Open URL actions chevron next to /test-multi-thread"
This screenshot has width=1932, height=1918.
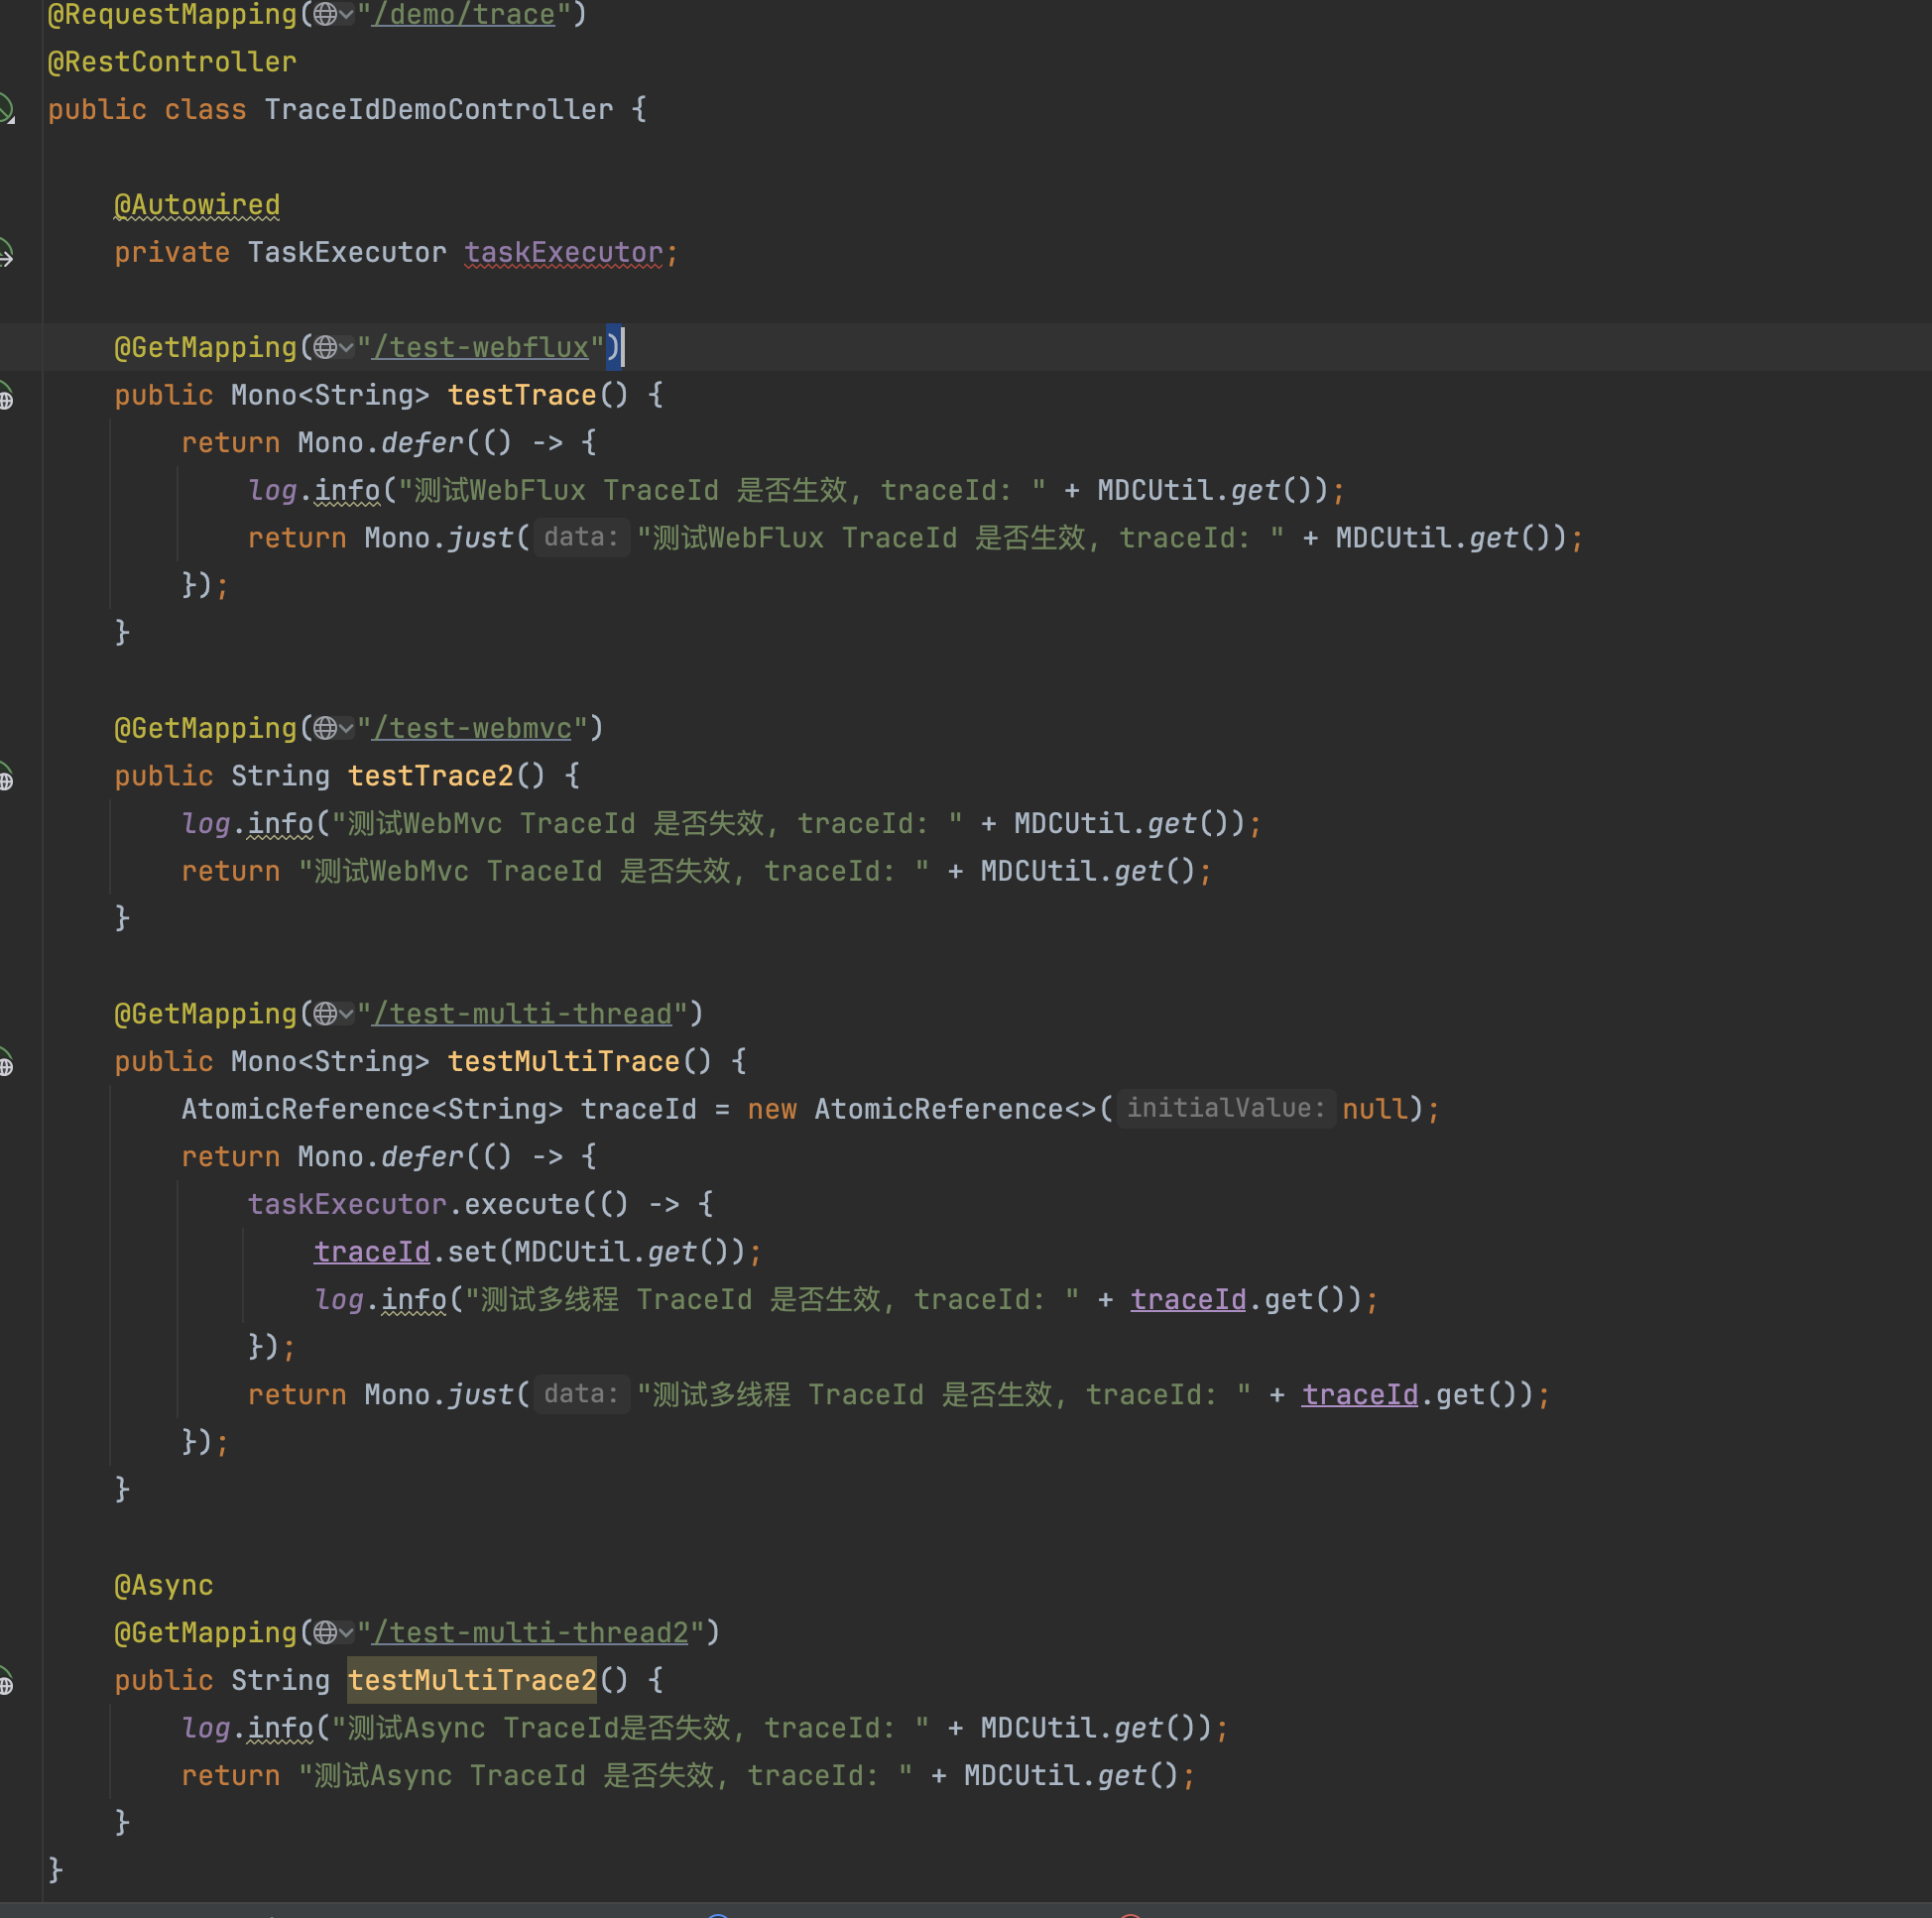click(346, 1014)
